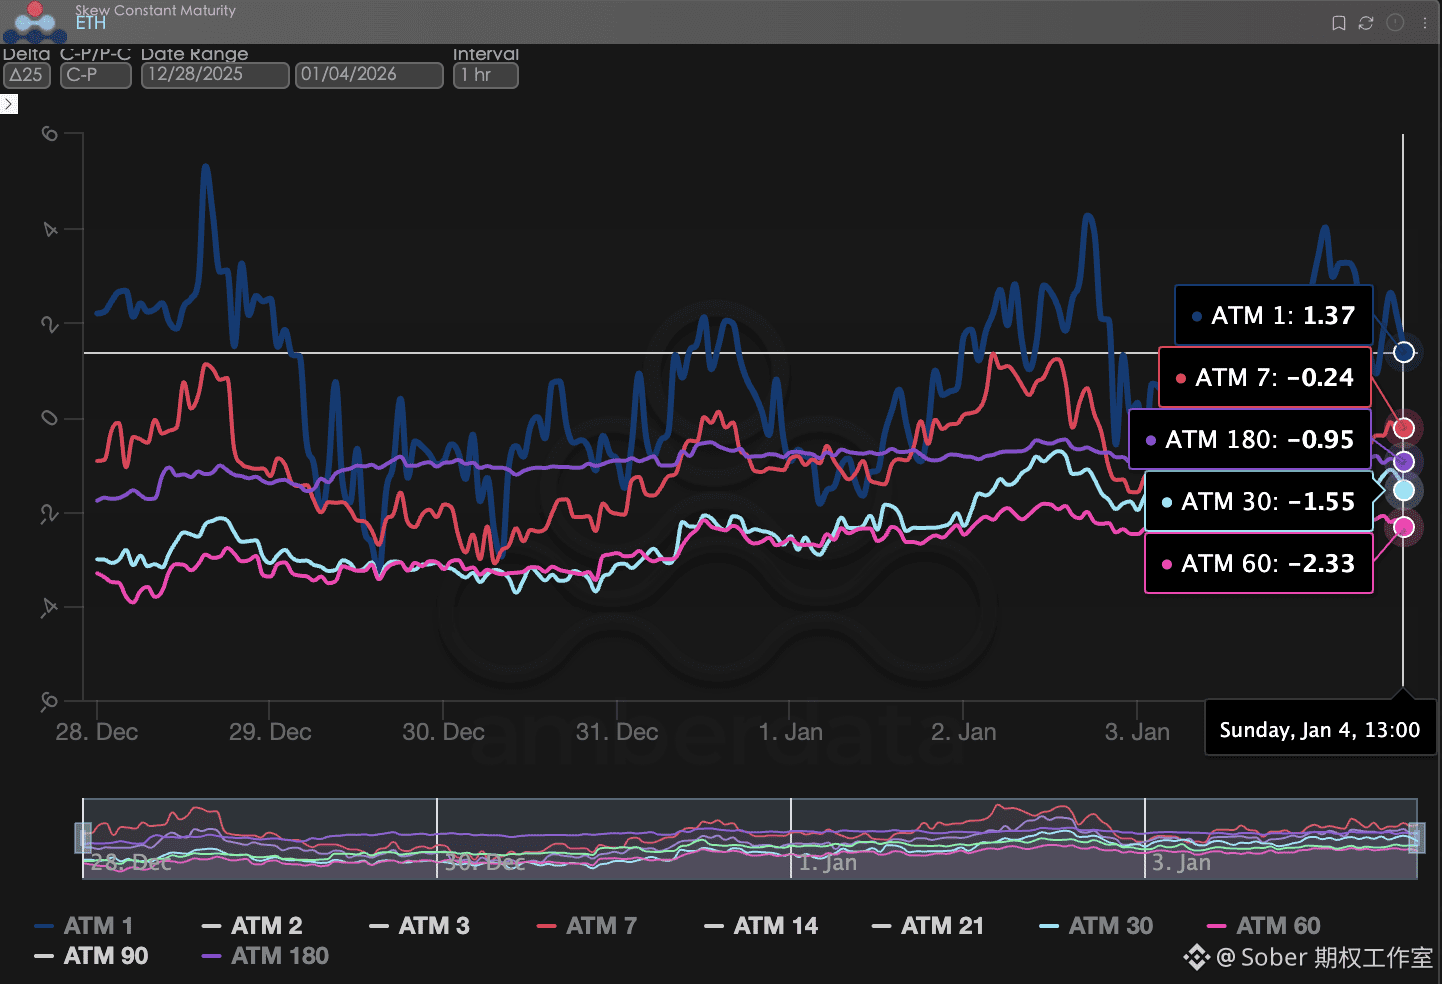Screen dimensions: 1442x984
Task: Click the Amberdata logo icon
Action: 35,22
